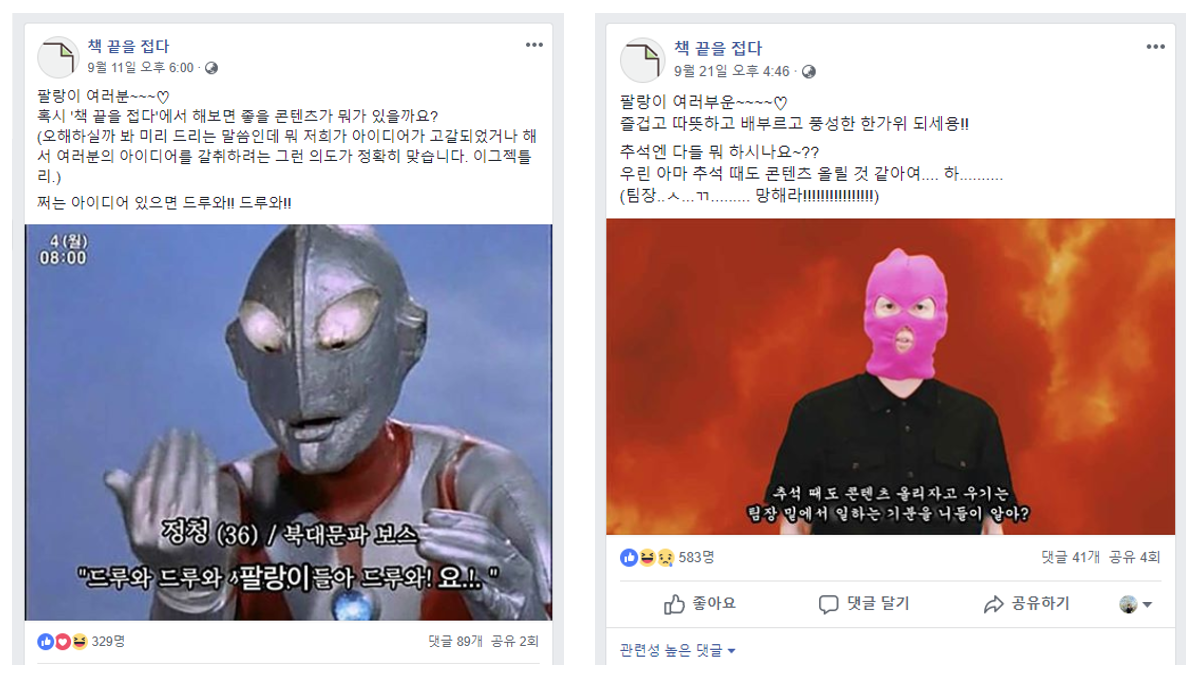Click the globe privacy icon on the 9월 21일 post

click(808, 72)
